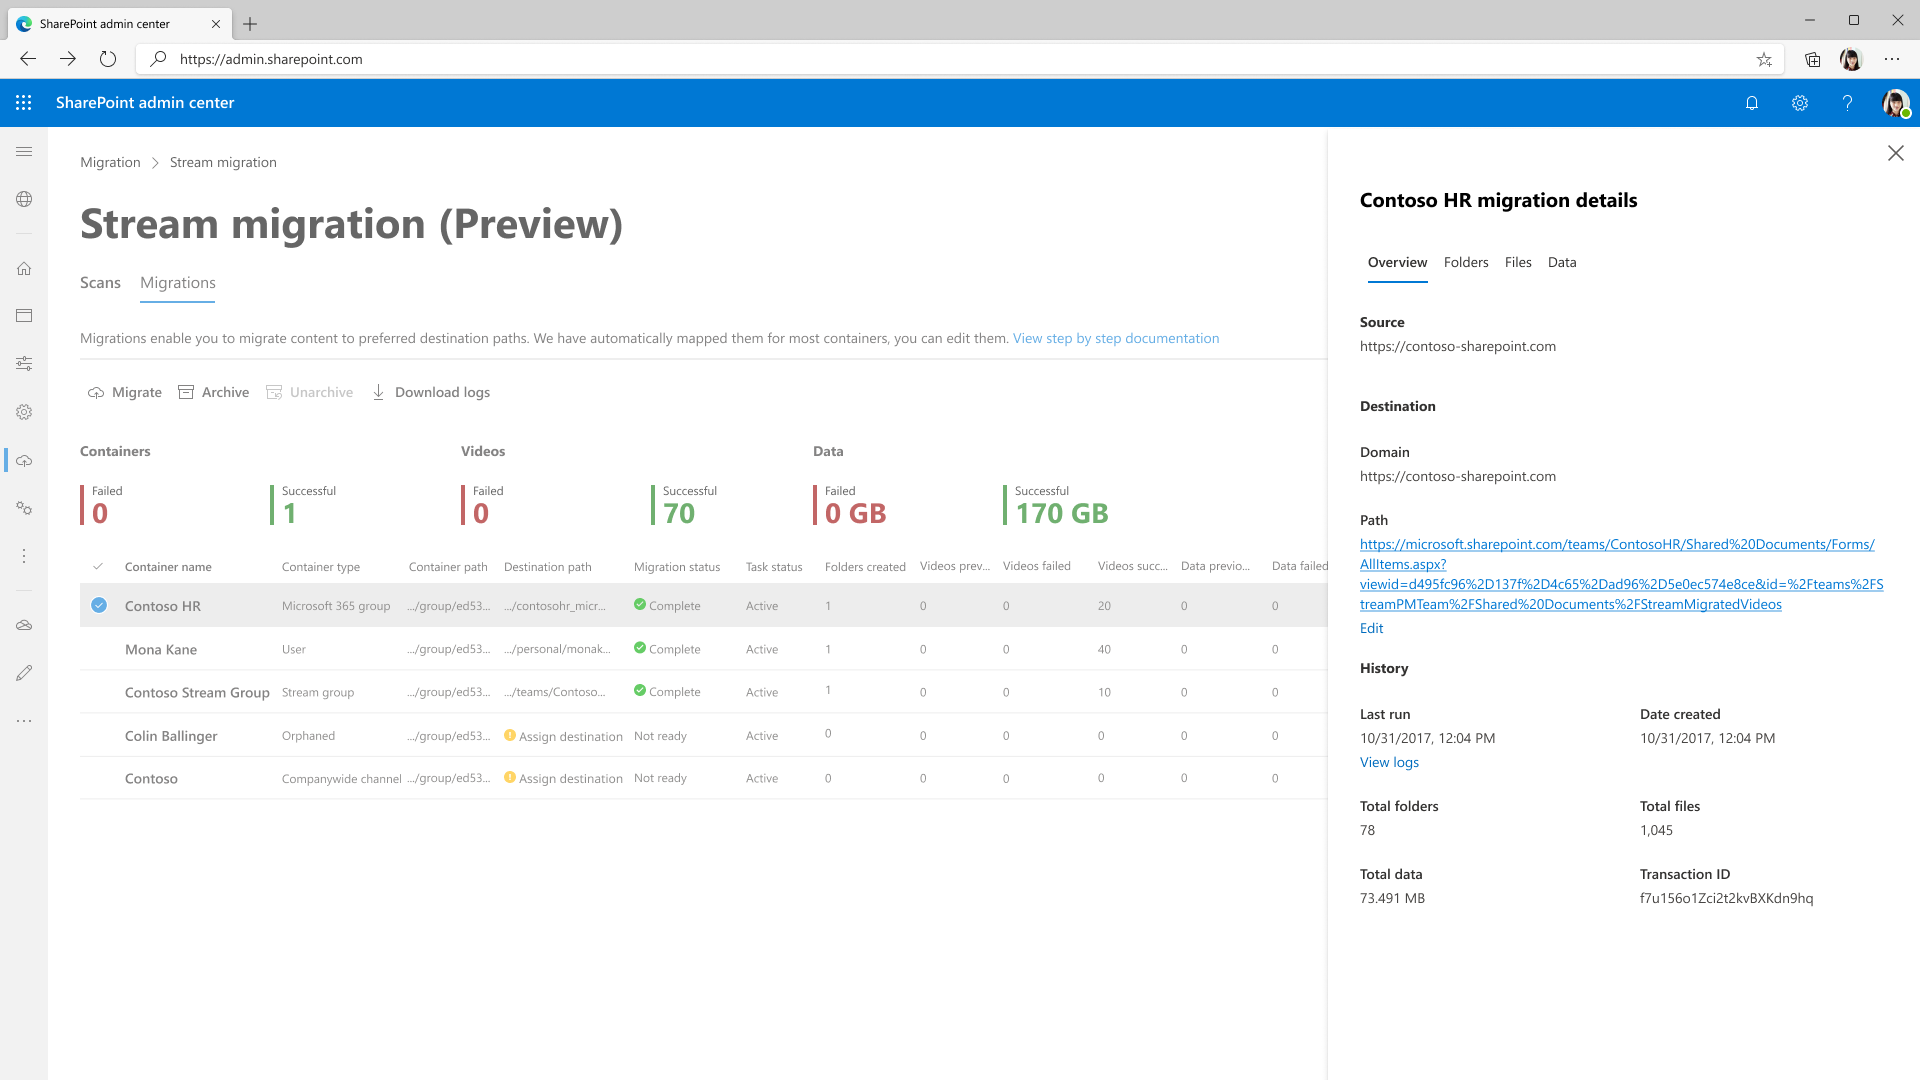Click the notifications bell icon
Screen dimensions: 1920x1080
click(x=1751, y=102)
